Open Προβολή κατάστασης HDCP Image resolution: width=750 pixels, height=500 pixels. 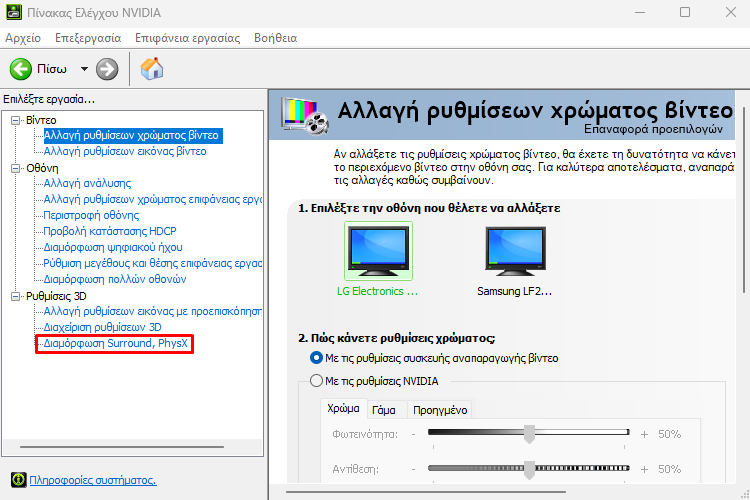(110, 231)
